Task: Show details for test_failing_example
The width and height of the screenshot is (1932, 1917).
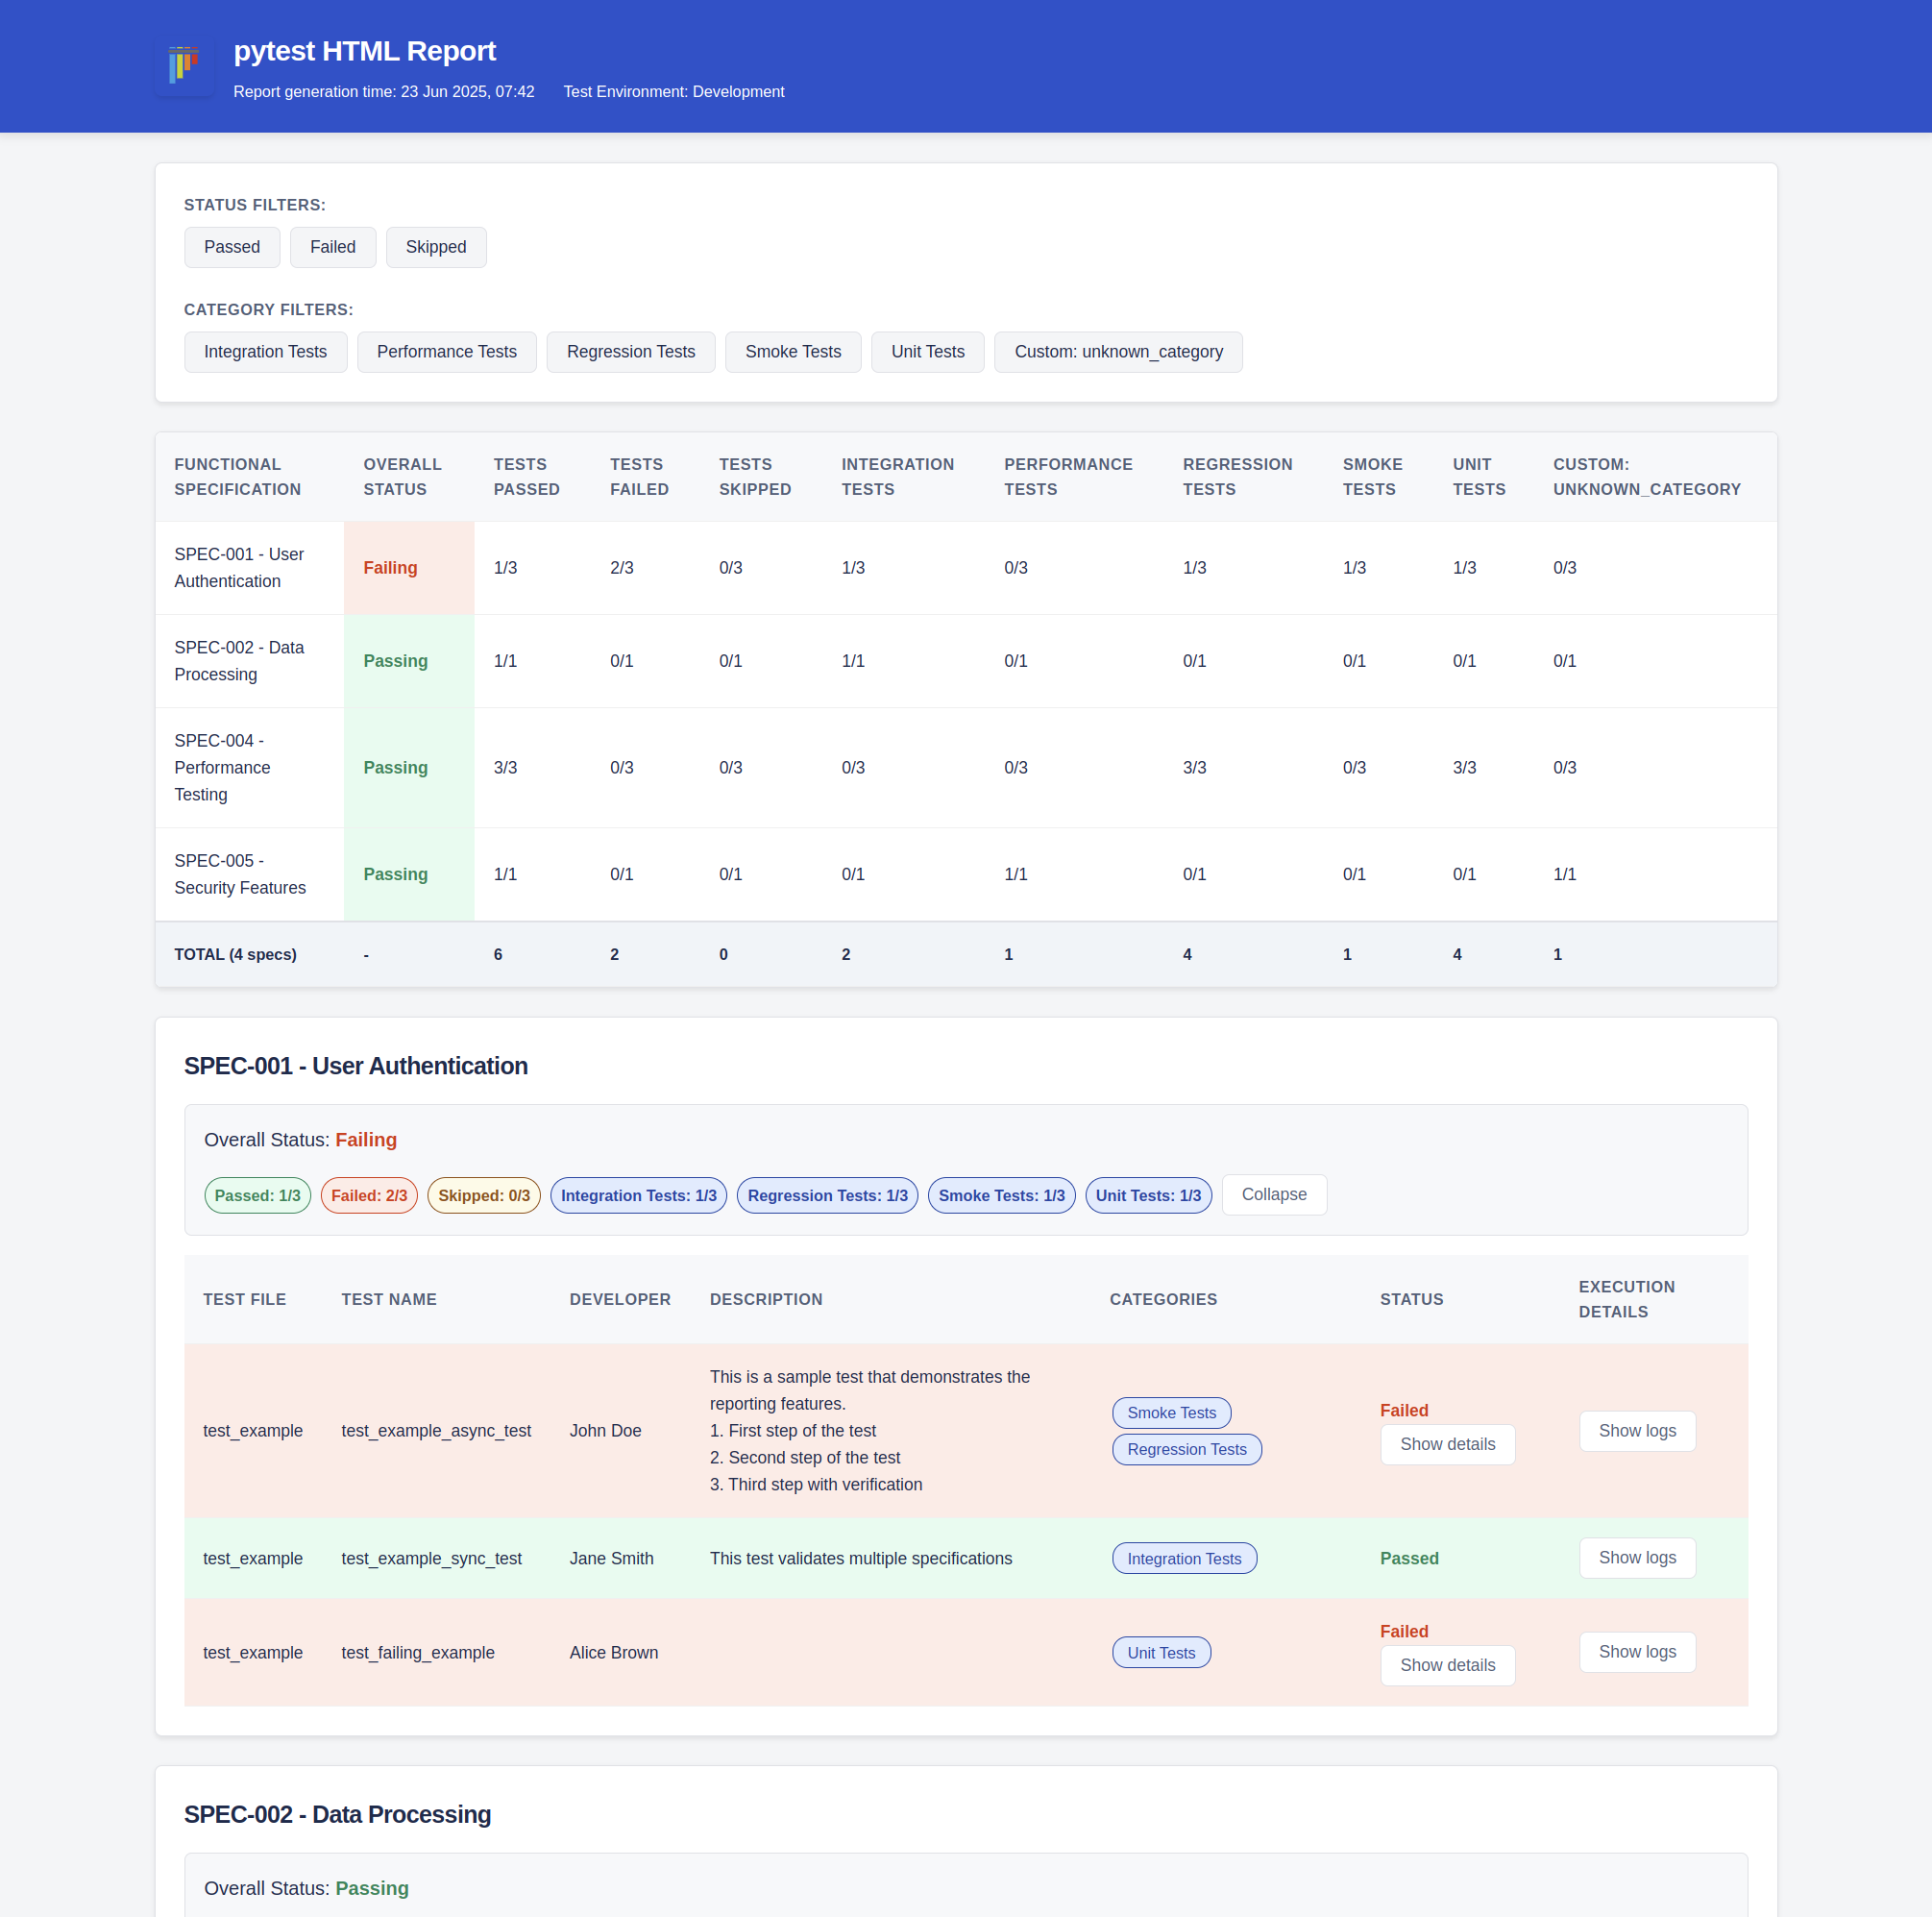Action: pos(1447,1664)
